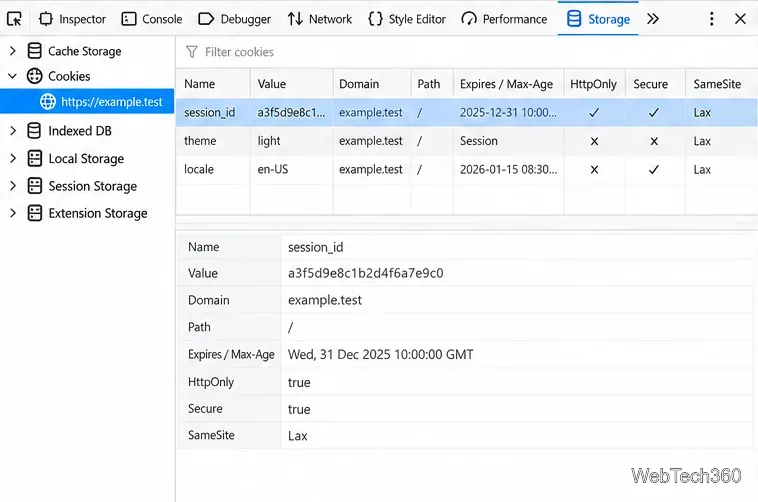Click the HttpOnly checkmark for session_id
This screenshot has height=502, width=758.
(594, 112)
